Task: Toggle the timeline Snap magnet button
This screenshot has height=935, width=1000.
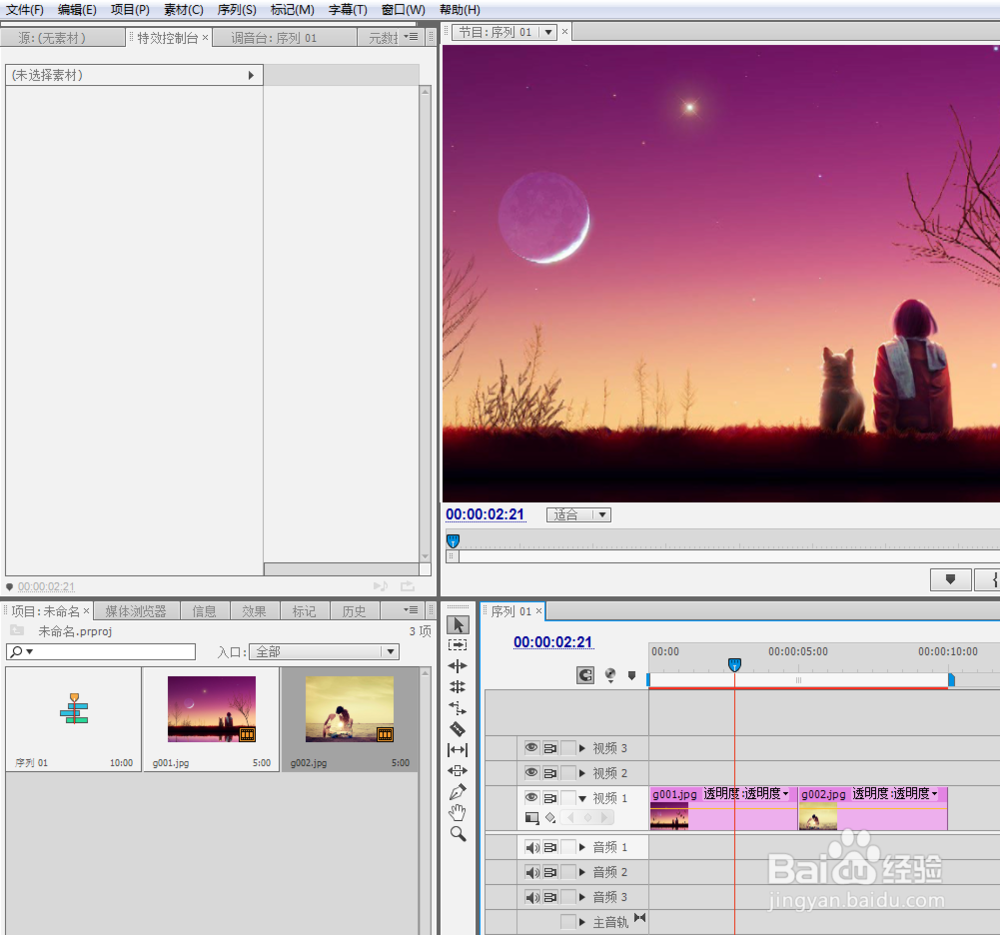Action: pyautogui.click(x=585, y=675)
